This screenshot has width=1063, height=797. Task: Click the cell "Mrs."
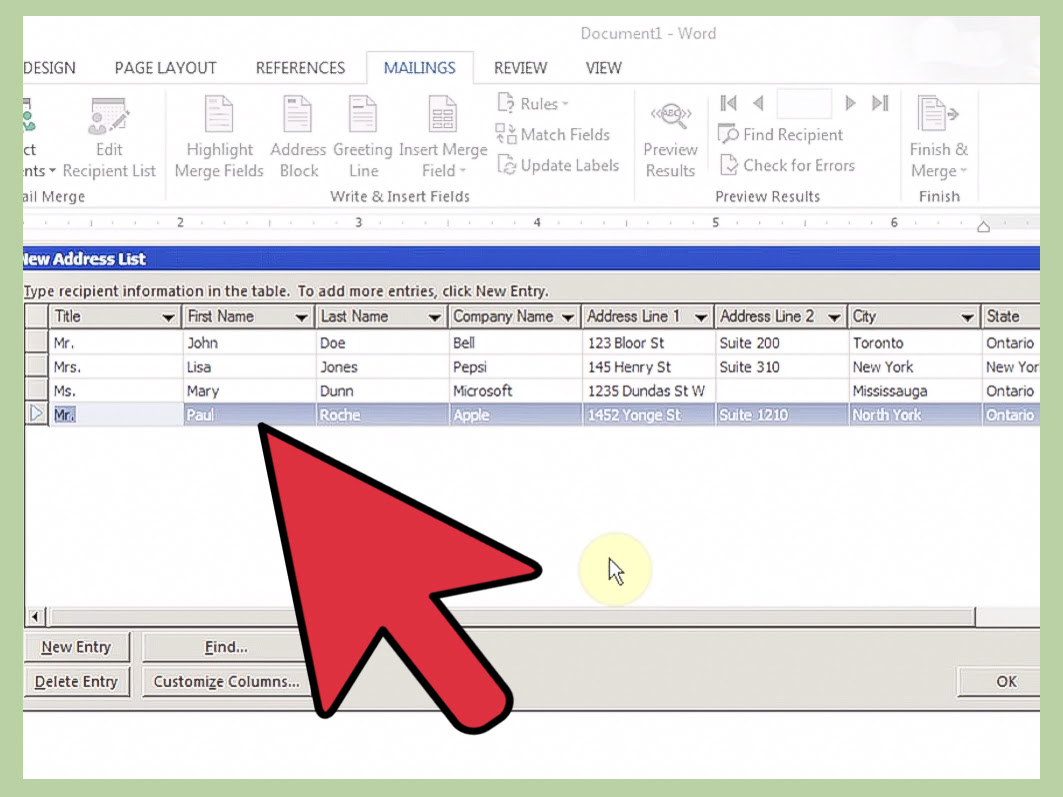click(116, 367)
